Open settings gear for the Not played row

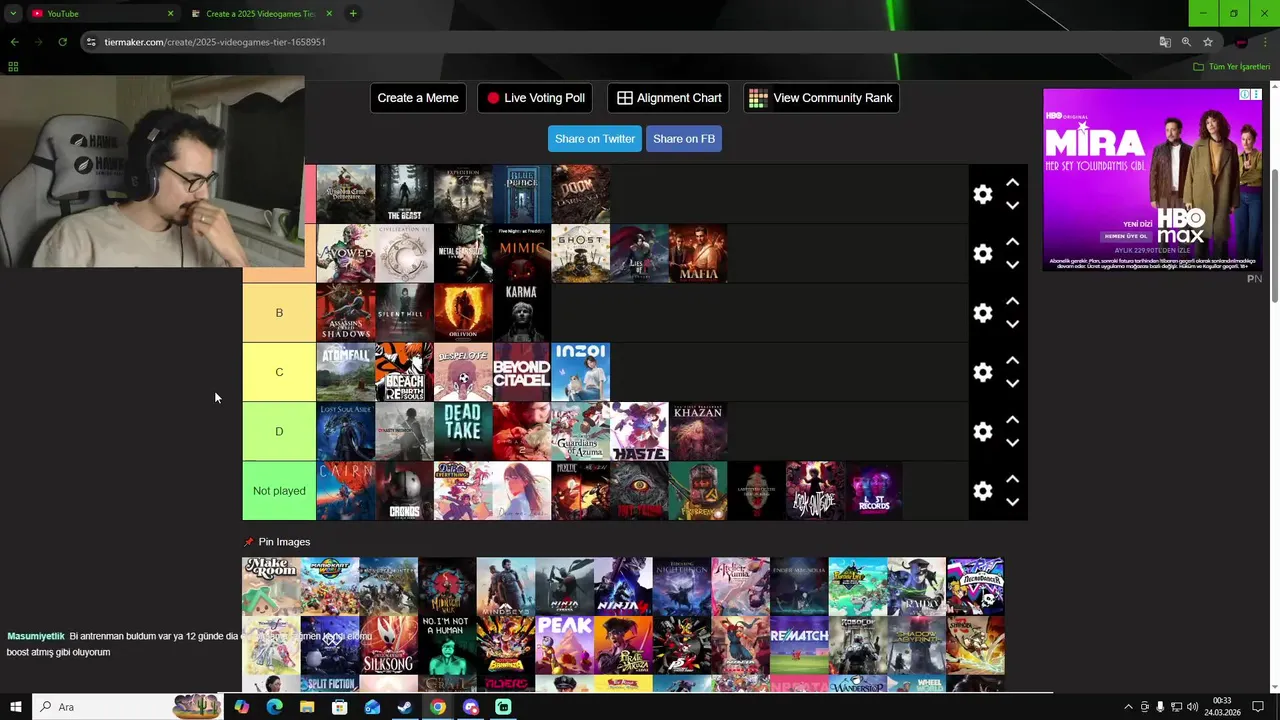pyautogui.click(x=983, y=491)
